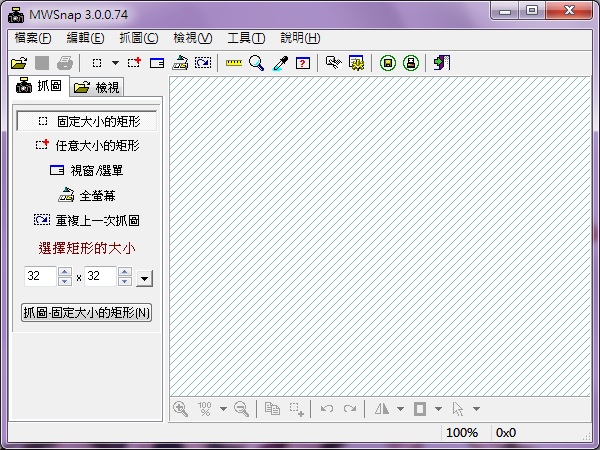Click the selection crop icon in bottom toolbar
Screen dimensions: 600x450
point(297,409)
